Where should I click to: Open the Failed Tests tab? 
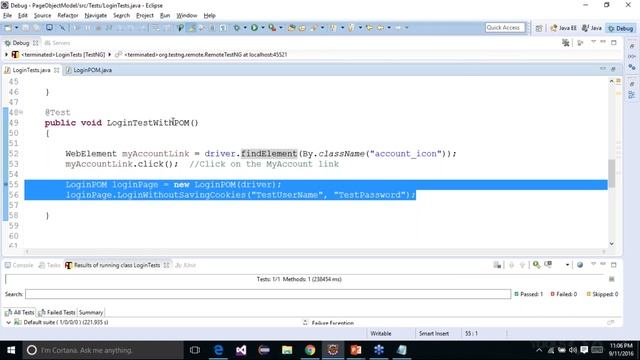(57, 313)
